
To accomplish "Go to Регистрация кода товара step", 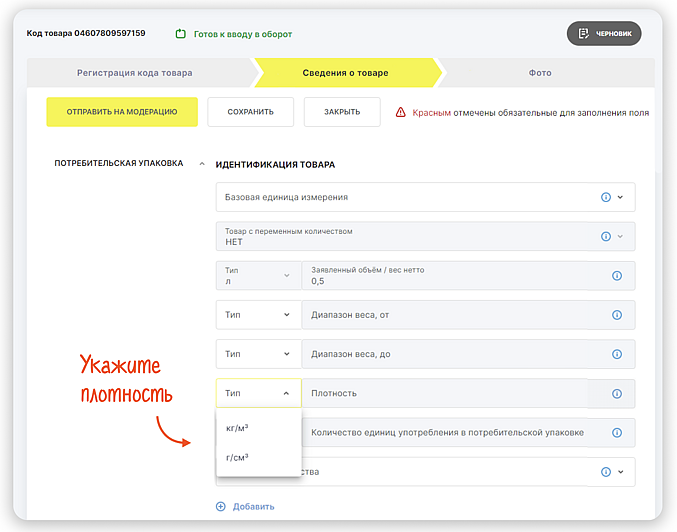I will click(x=135, y=73).
